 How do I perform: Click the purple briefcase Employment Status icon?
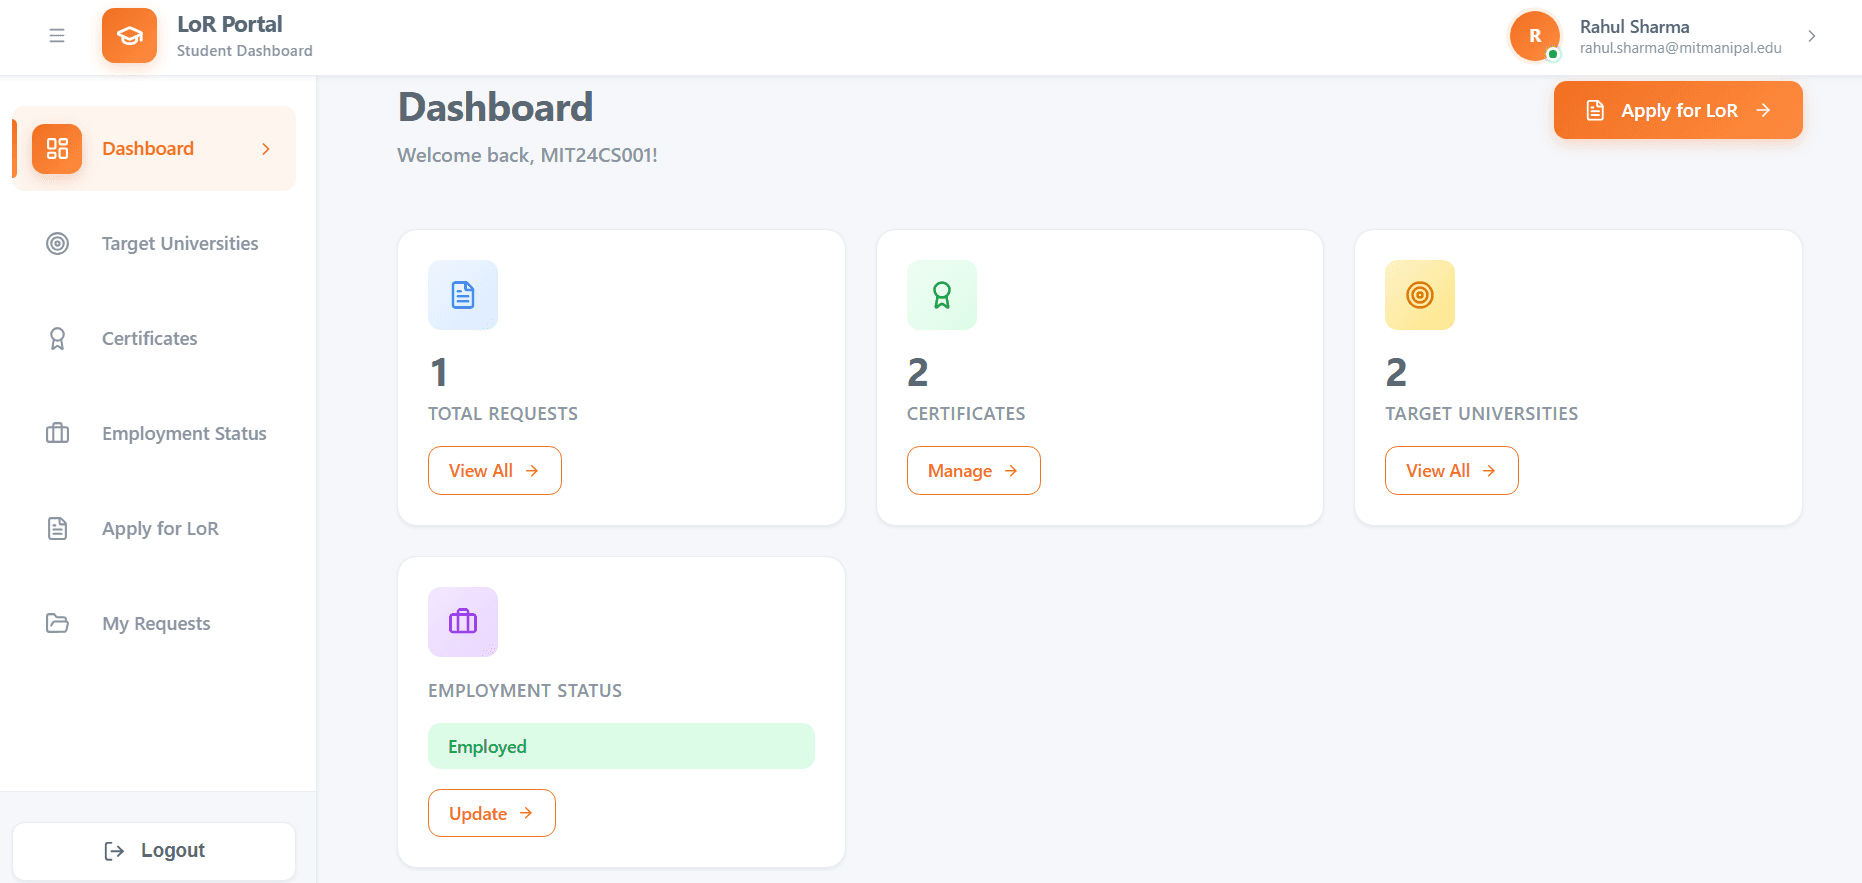[463, 622]
